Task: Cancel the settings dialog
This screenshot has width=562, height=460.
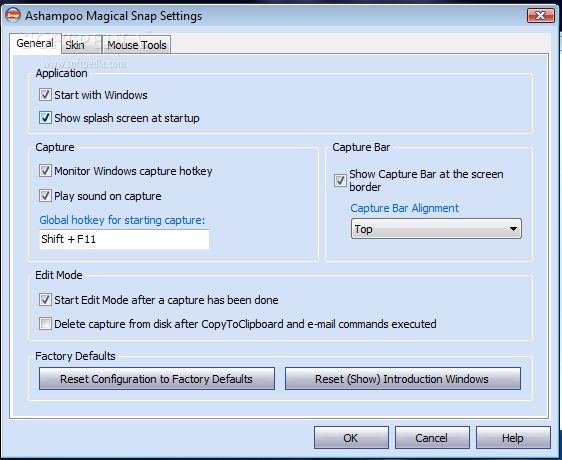Action: [x=432, y=438]
